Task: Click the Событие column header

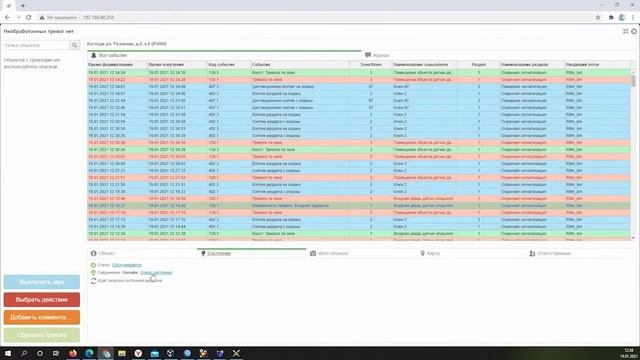Action: click(x=300, y=64)
